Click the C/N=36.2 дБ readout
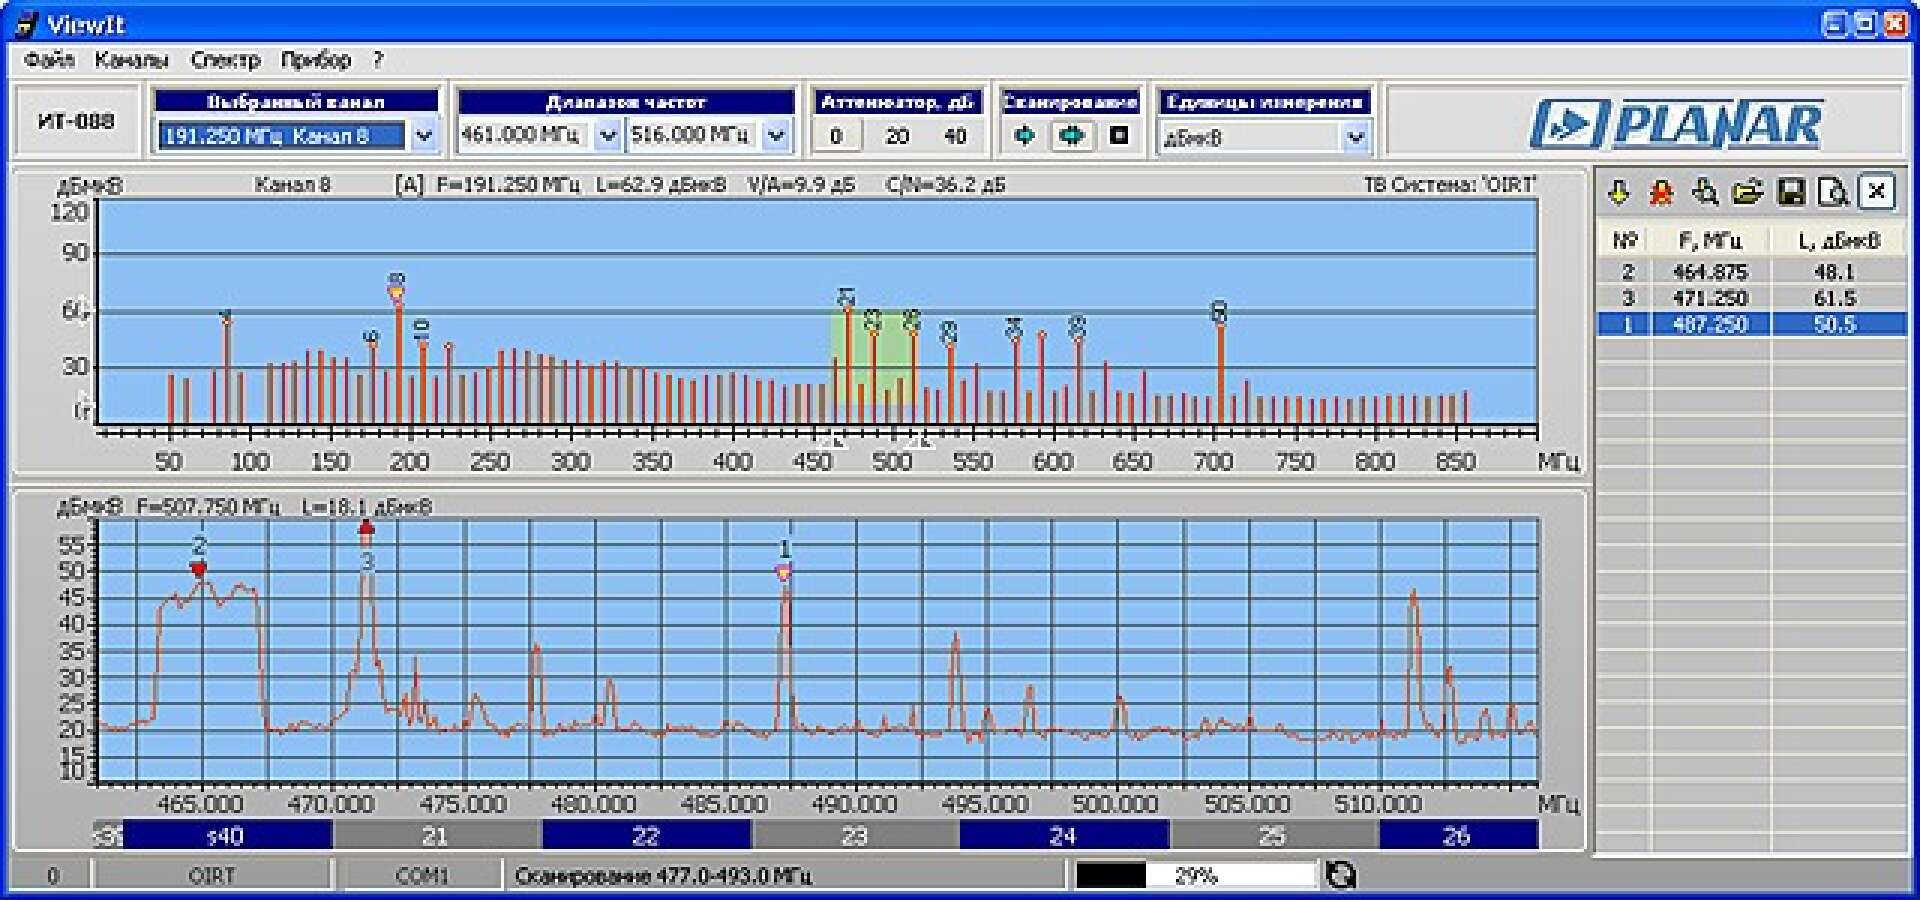 pos(945,185)
